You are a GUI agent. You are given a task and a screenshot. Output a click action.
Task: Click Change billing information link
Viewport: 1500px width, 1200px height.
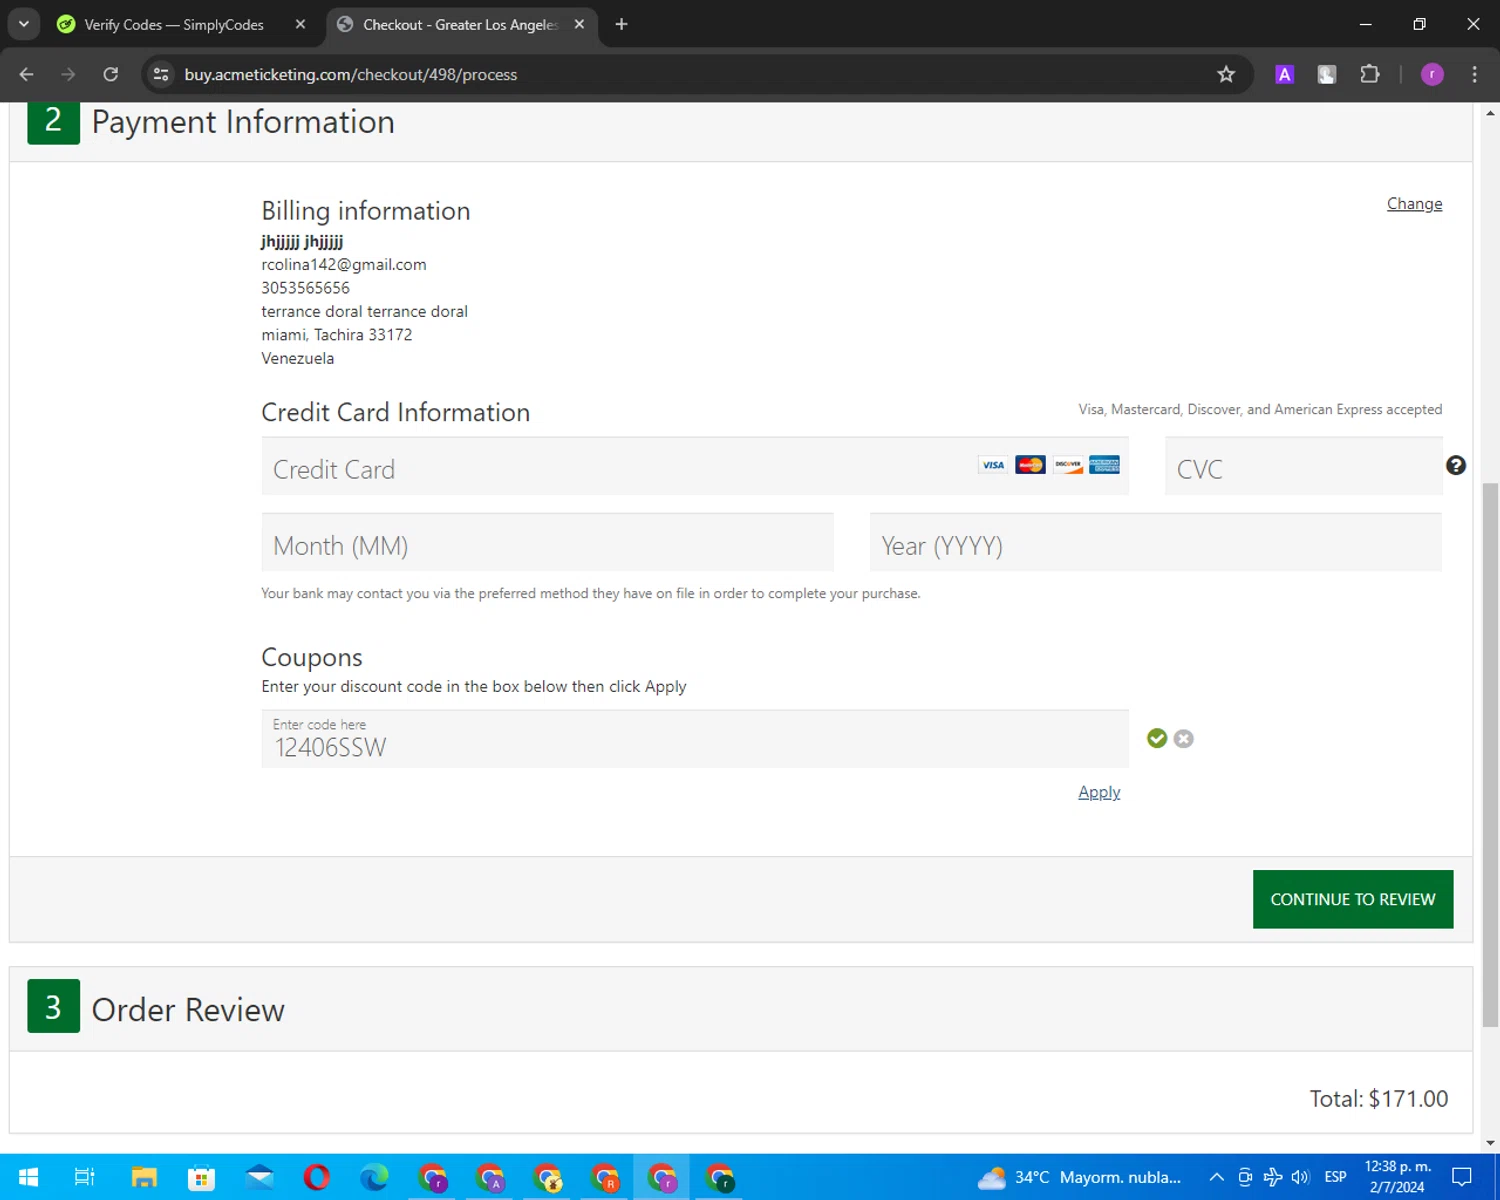tap(1414, 203)
